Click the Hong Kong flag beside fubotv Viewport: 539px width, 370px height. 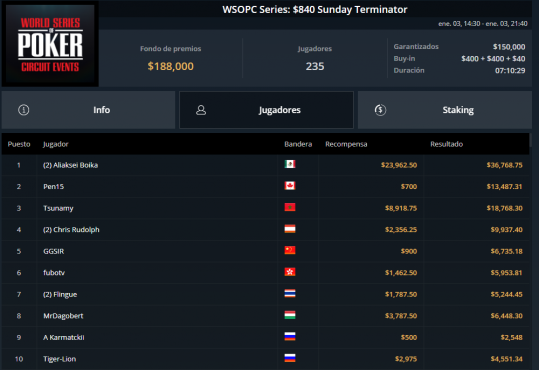[290, 272]
